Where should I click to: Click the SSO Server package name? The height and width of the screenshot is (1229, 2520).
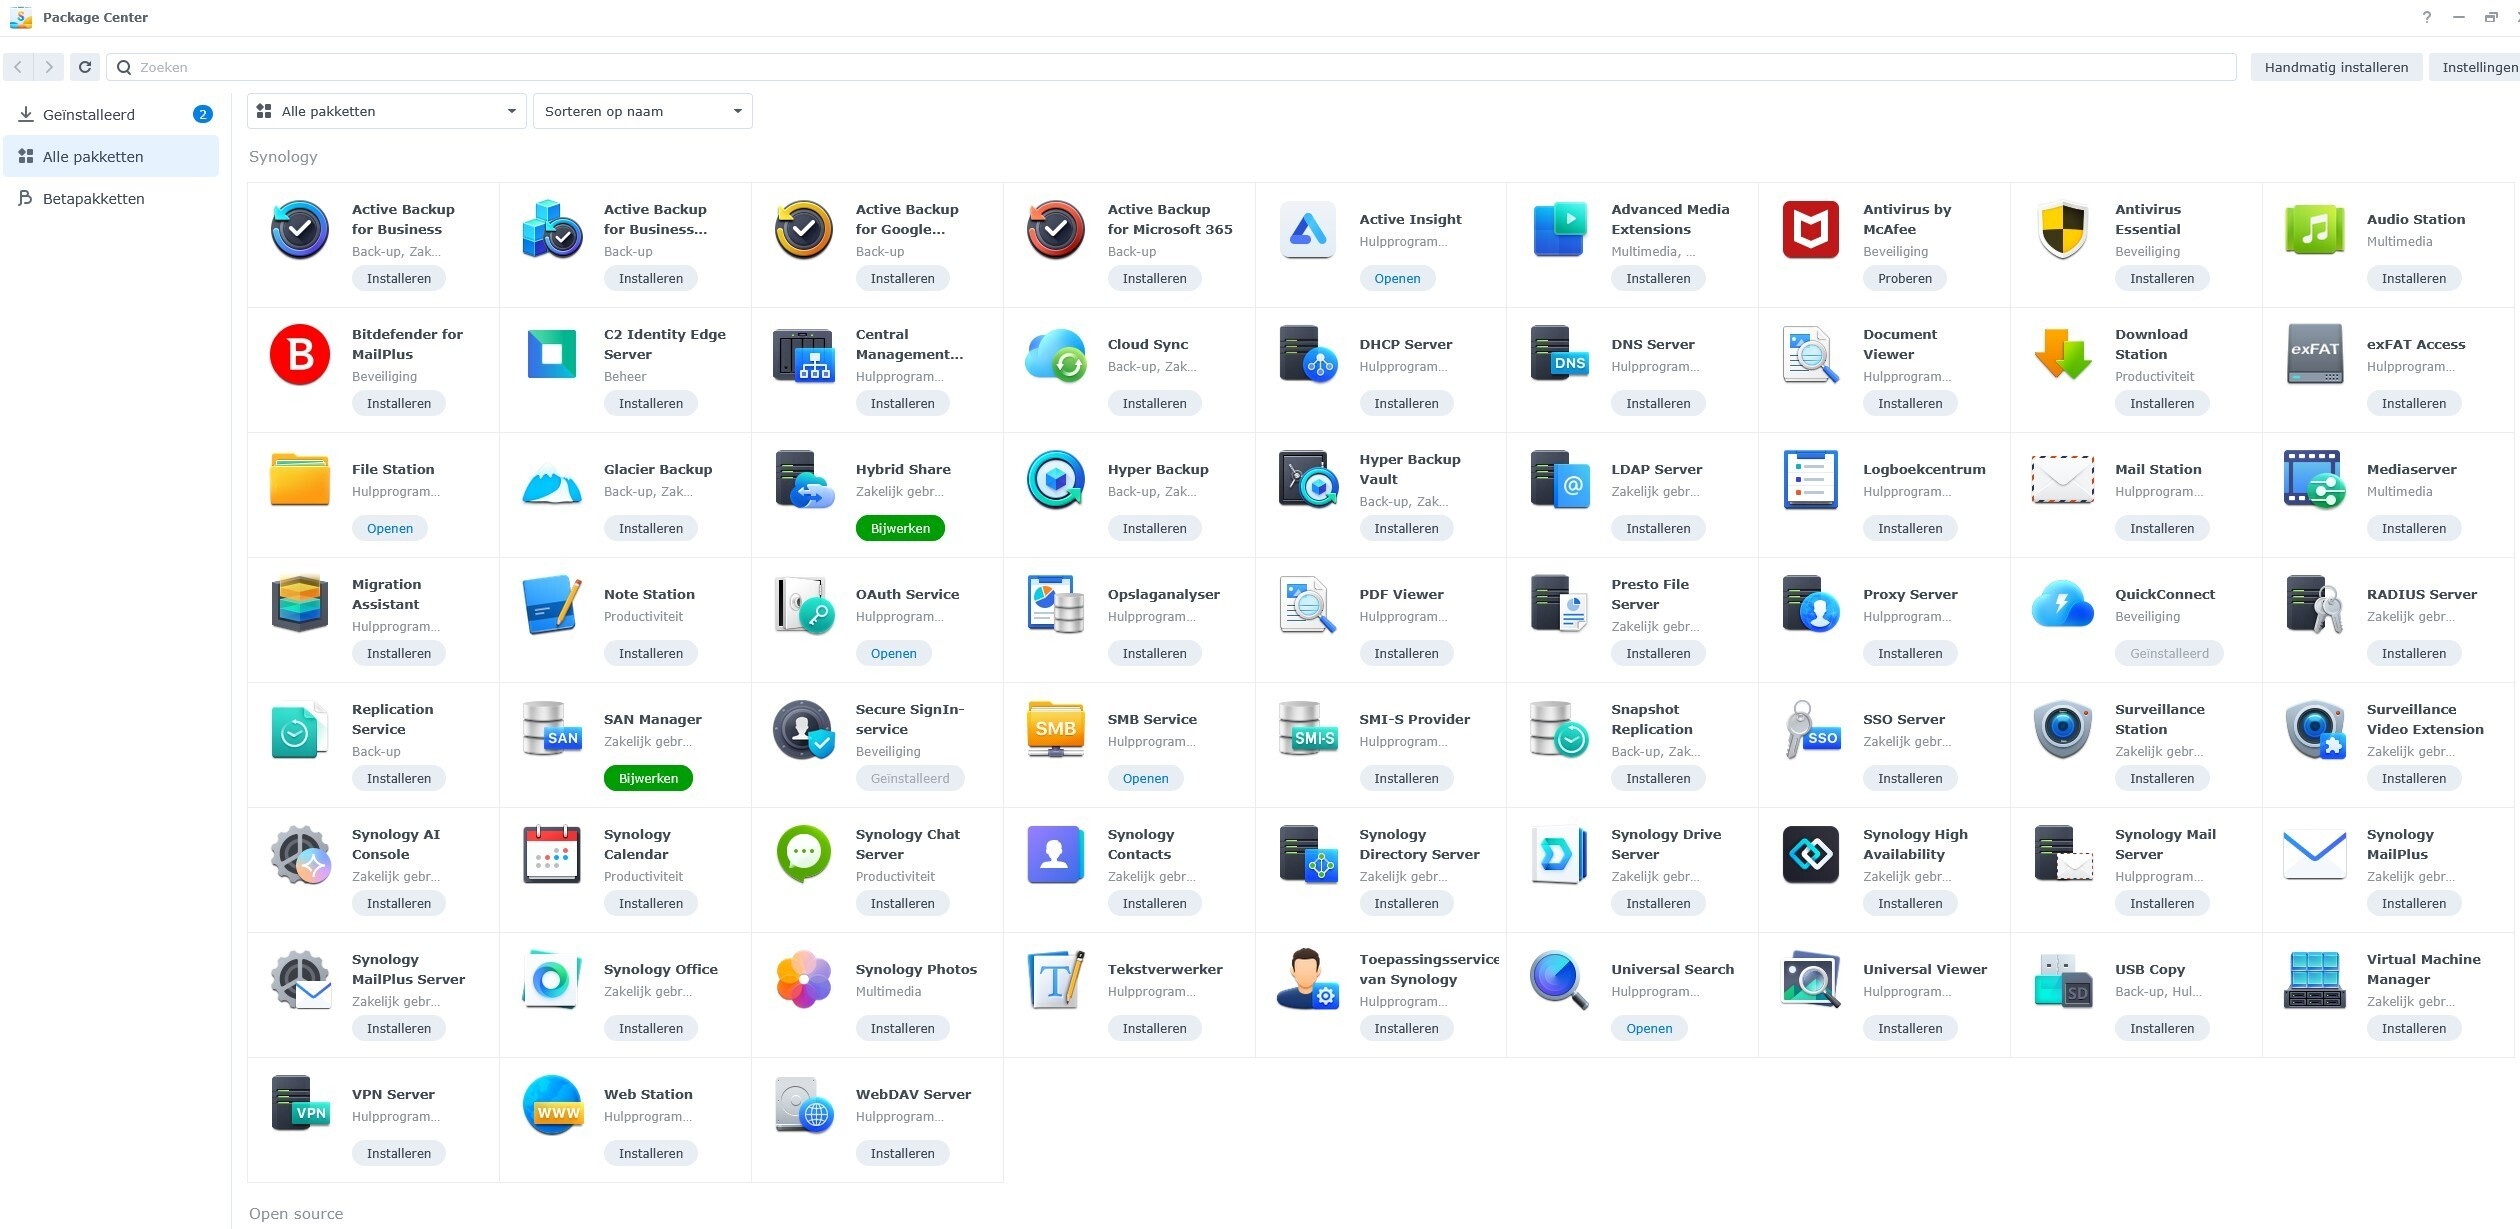pos(1904,719)
